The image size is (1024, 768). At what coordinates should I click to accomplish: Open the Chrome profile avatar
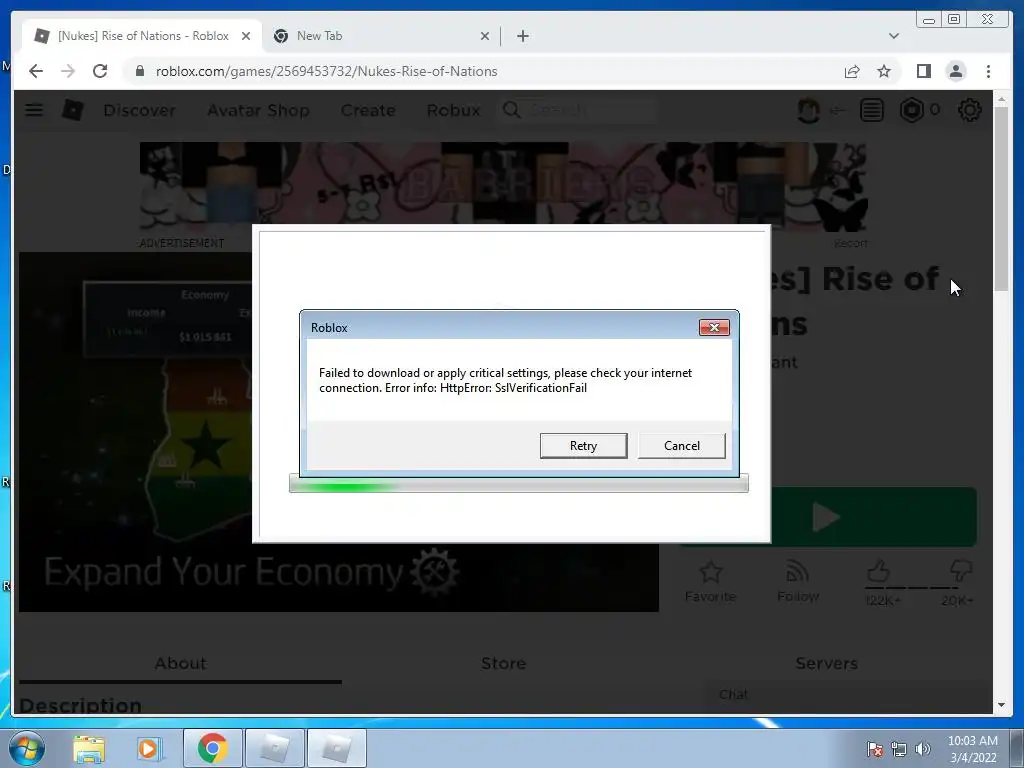(955, 71)
